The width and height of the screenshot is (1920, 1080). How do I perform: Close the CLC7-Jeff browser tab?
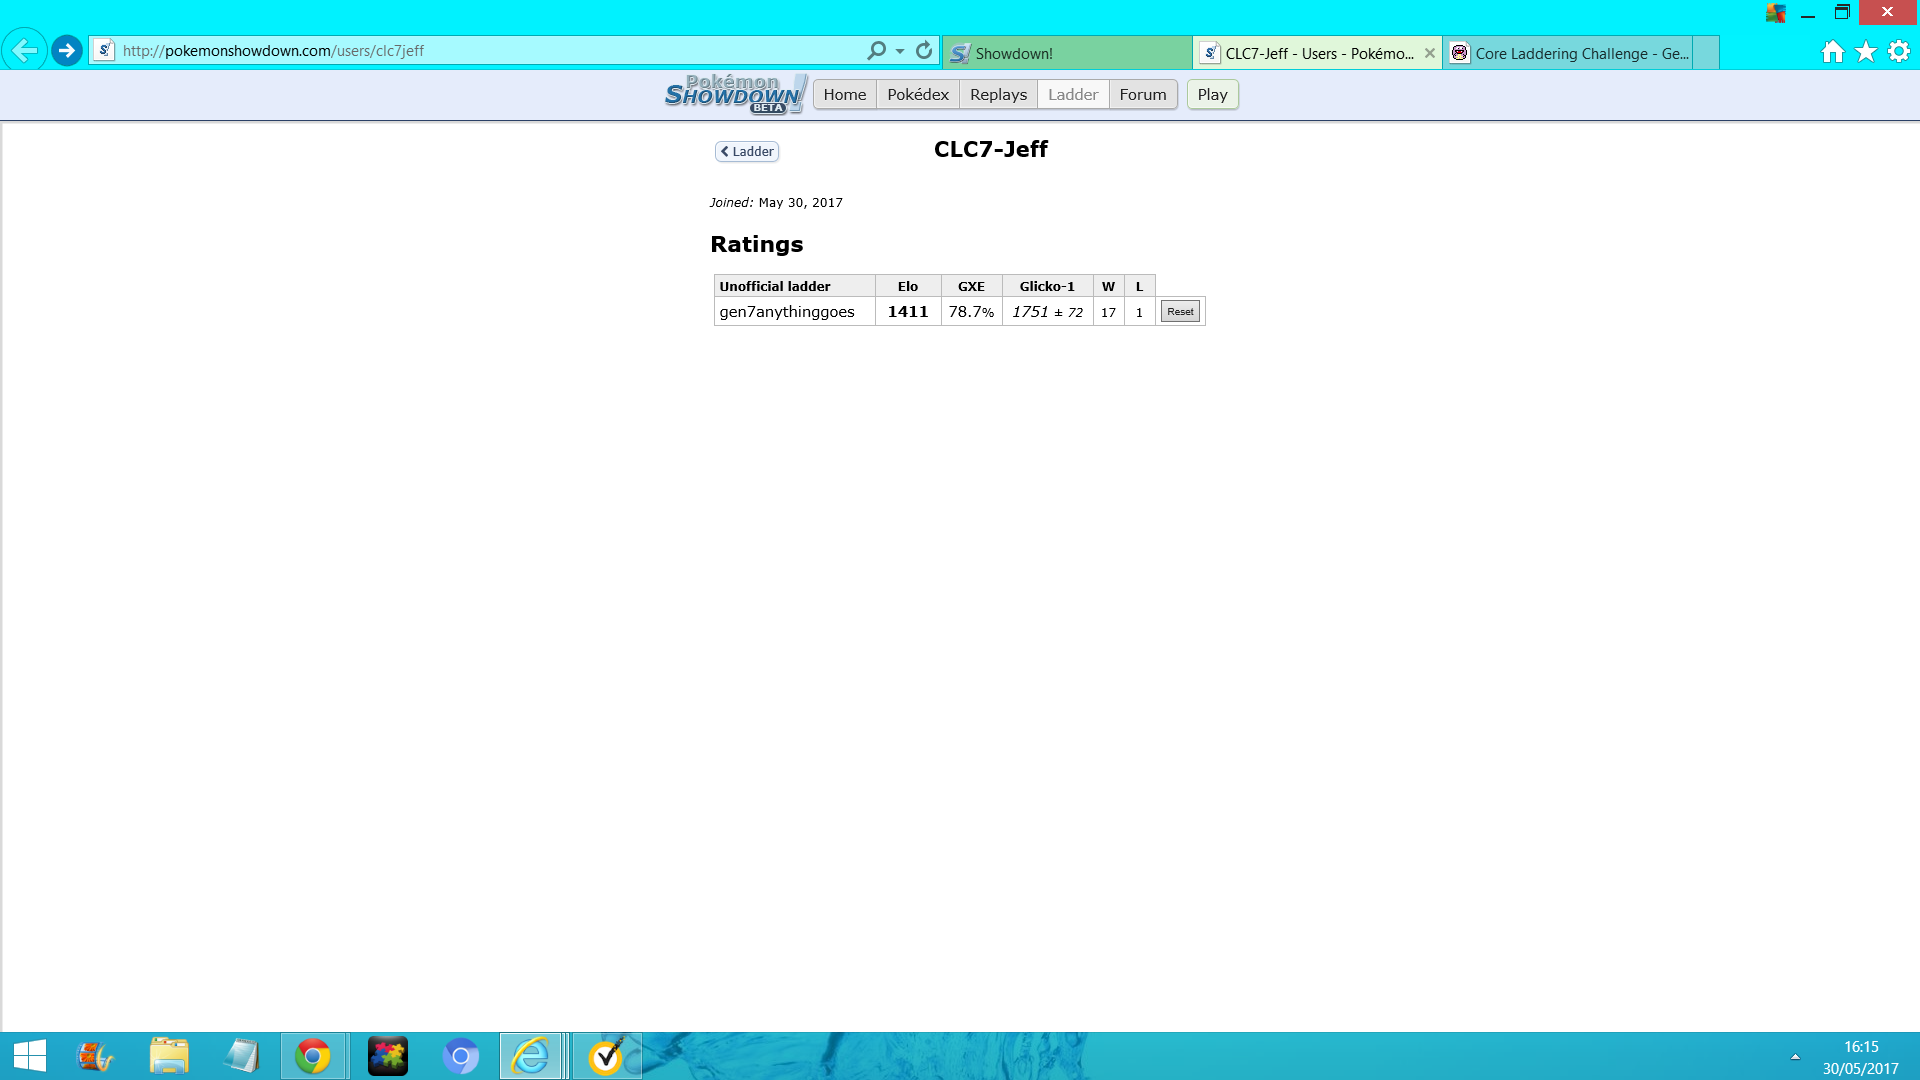[x=1429, y=53]
